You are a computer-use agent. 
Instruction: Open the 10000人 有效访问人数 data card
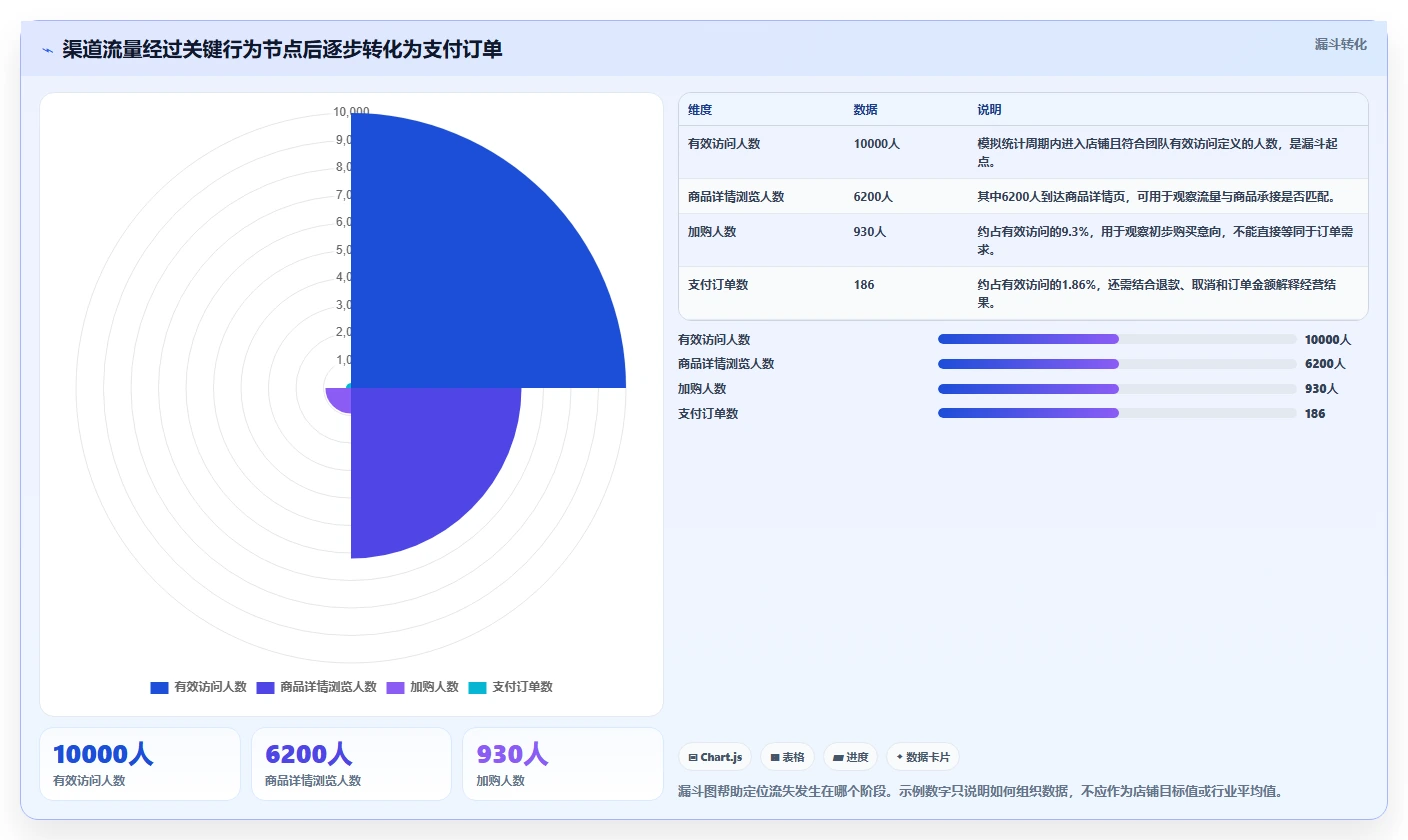tap(140, 764)
